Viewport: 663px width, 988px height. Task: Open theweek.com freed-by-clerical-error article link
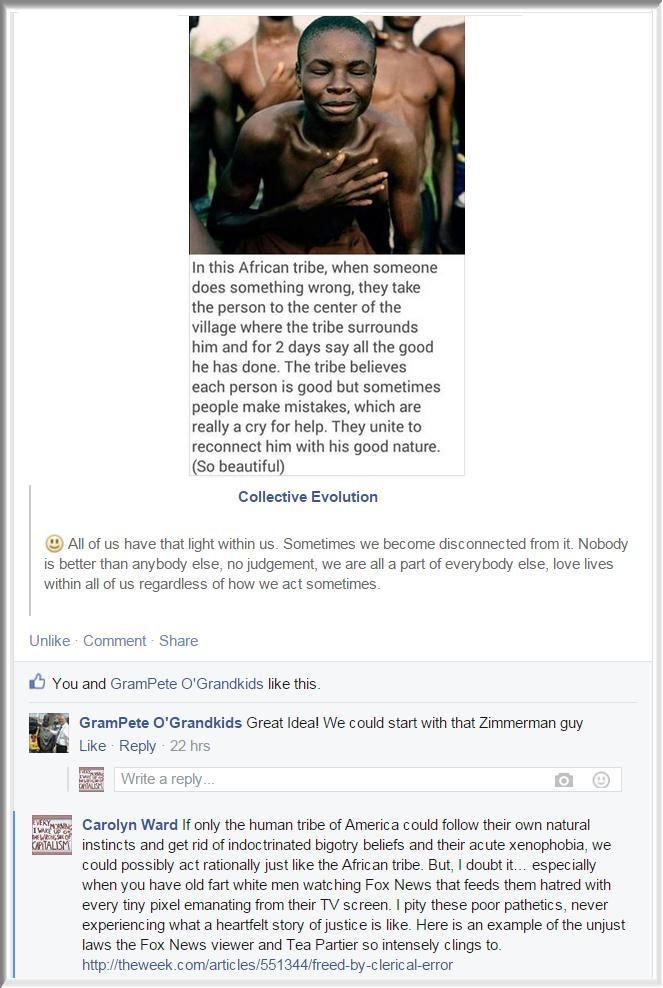point(267,965)
